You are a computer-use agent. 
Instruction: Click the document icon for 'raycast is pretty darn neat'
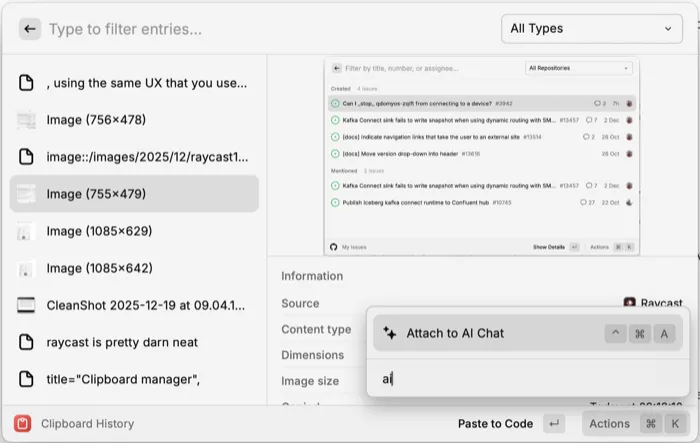pyautogui.click(x=27, y=342)
